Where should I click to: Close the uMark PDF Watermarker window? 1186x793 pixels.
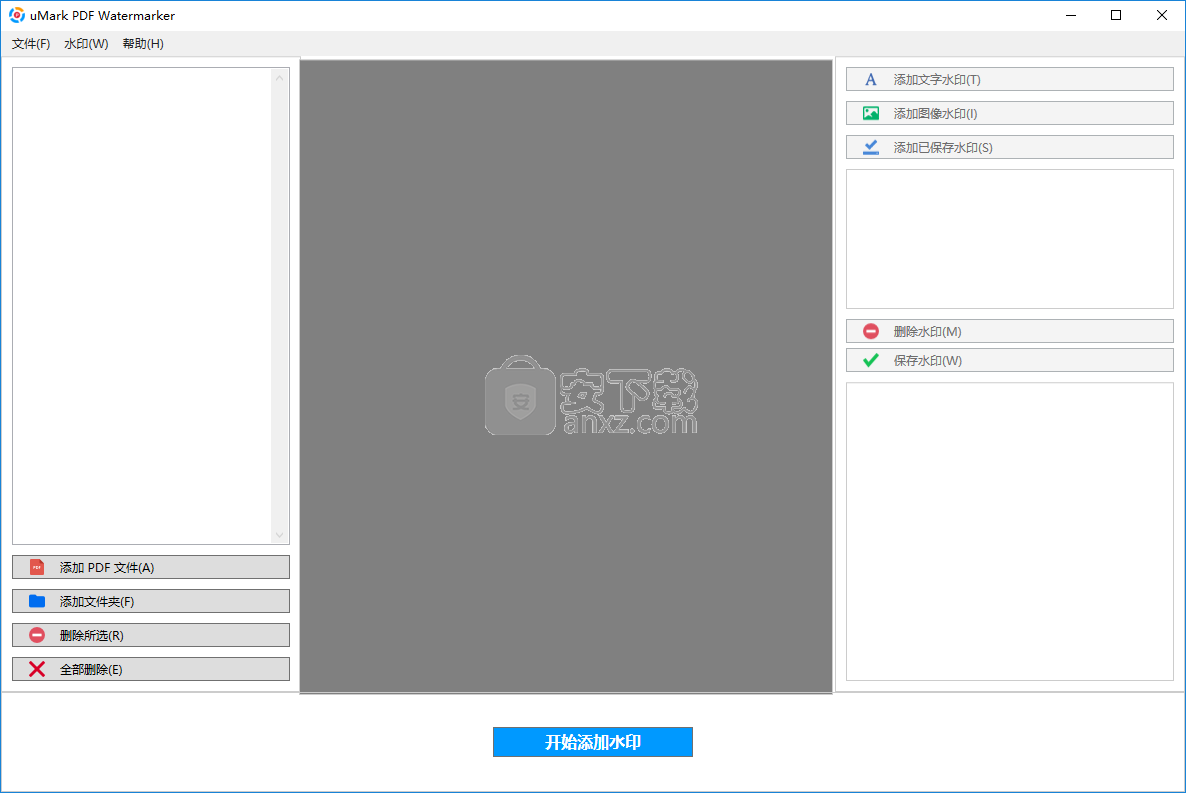click(1162, 15)
